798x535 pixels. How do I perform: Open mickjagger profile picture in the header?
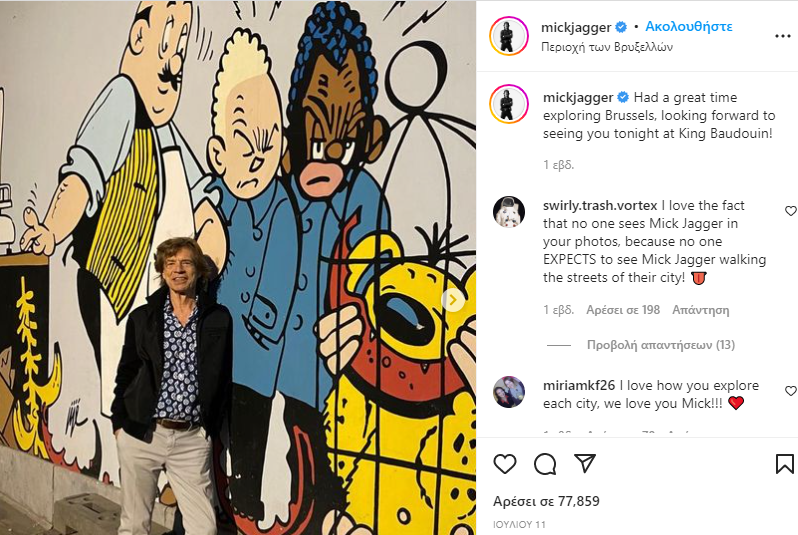509,36
